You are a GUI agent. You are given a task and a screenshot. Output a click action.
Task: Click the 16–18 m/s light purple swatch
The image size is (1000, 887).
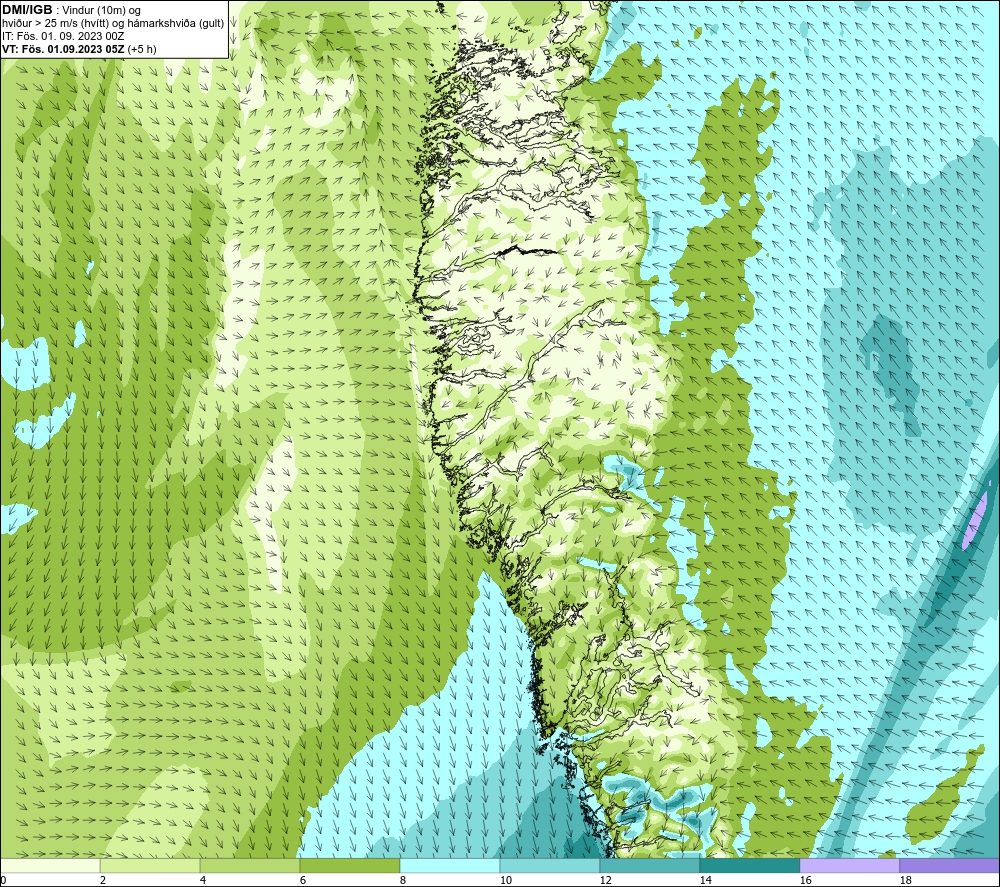tap(849, 865)
